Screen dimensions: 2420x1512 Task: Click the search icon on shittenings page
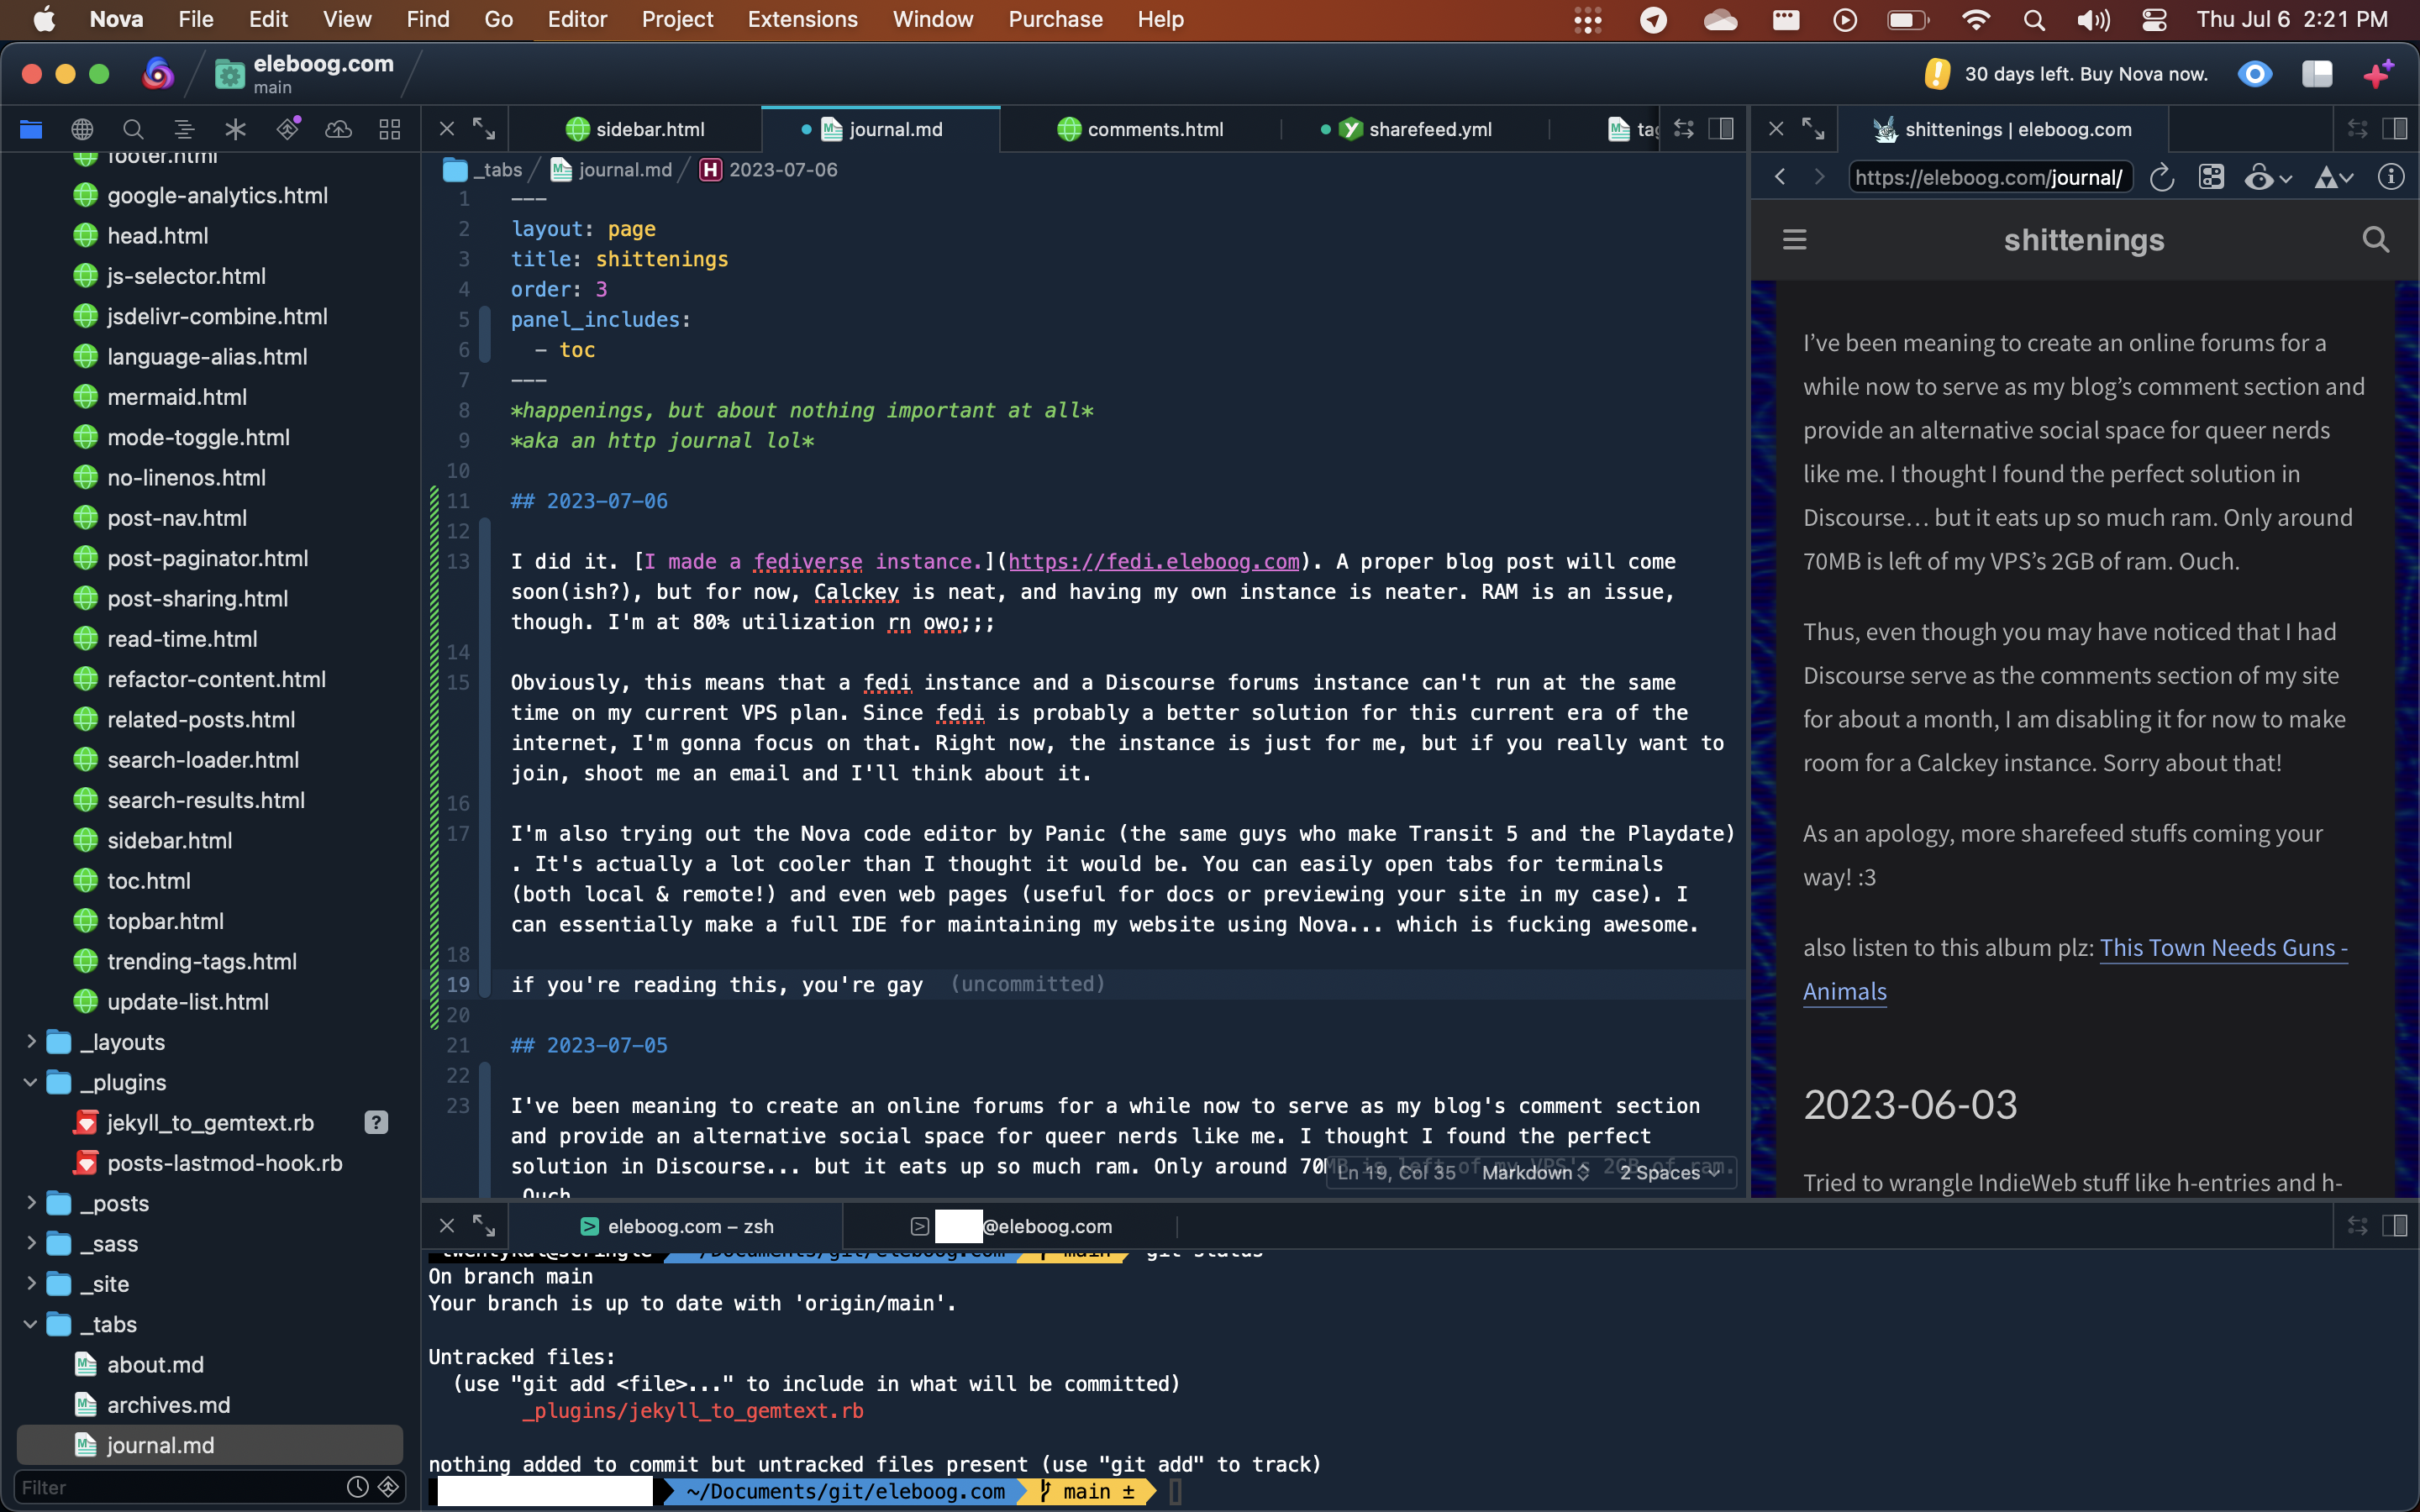click(2376, 239)
